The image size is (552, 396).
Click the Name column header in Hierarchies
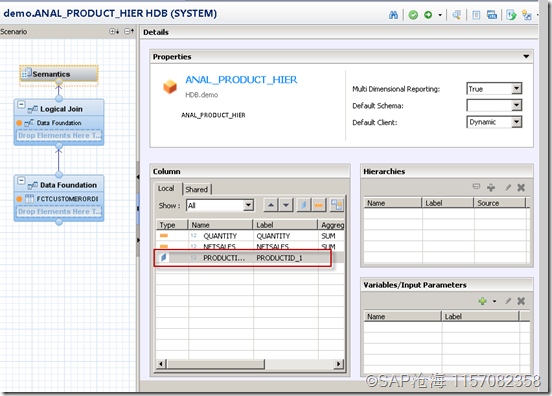(393, 203)
